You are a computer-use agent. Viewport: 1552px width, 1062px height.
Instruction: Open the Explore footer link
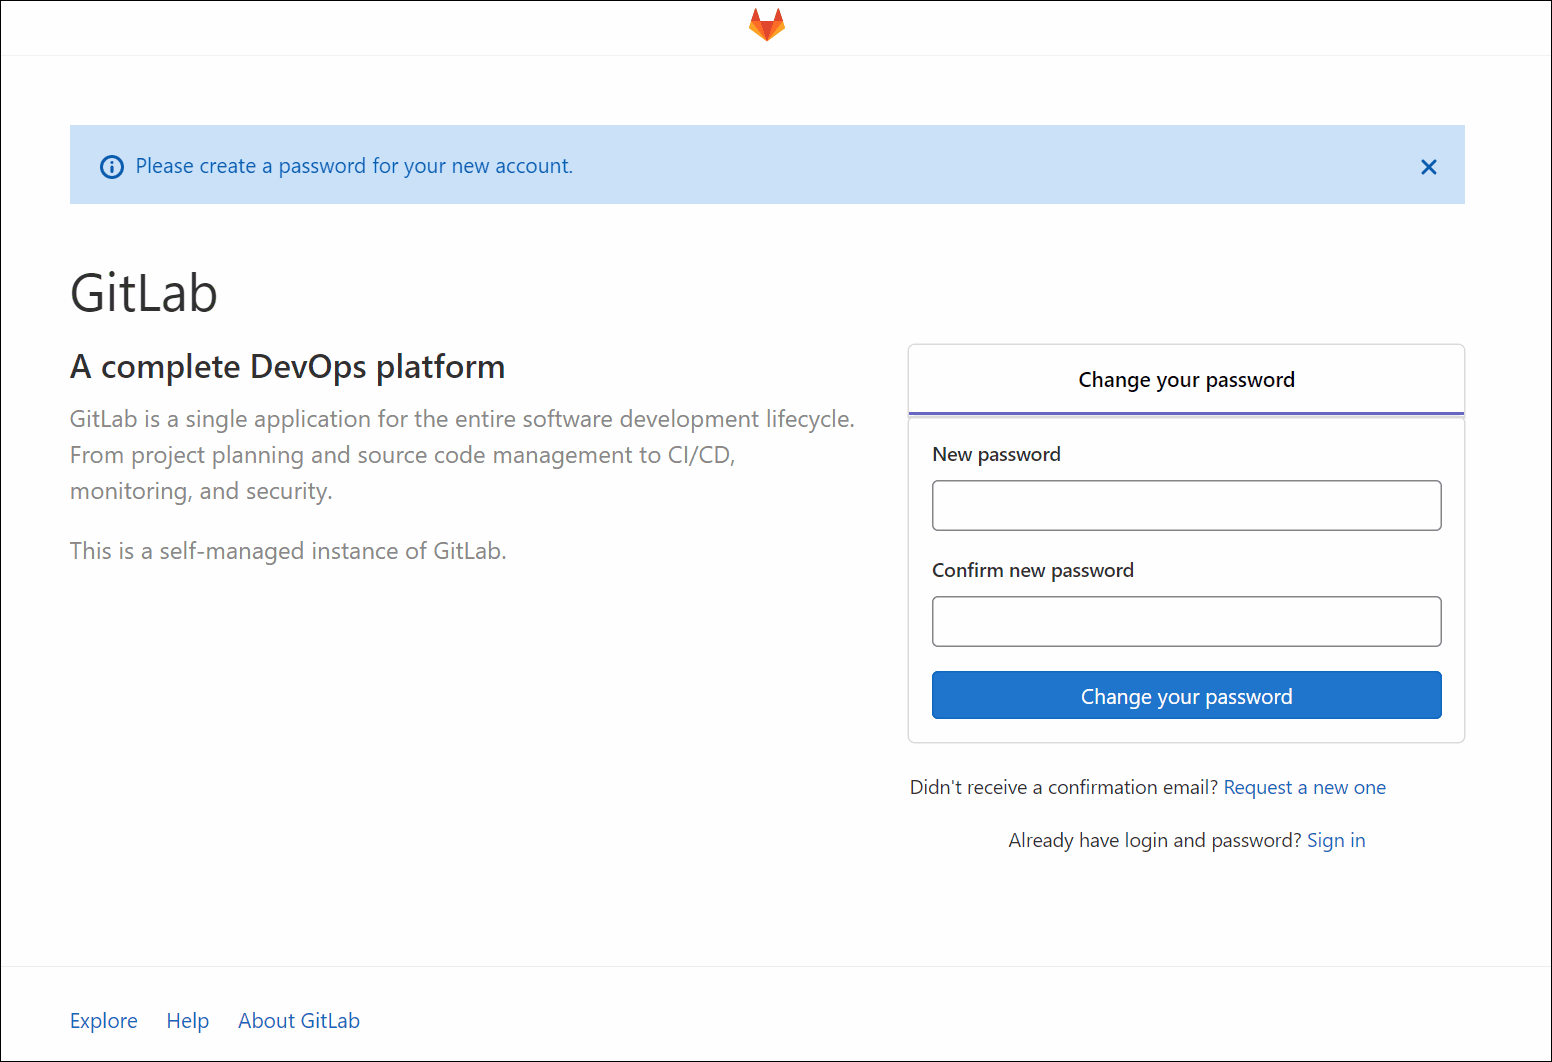point(104,1021)
